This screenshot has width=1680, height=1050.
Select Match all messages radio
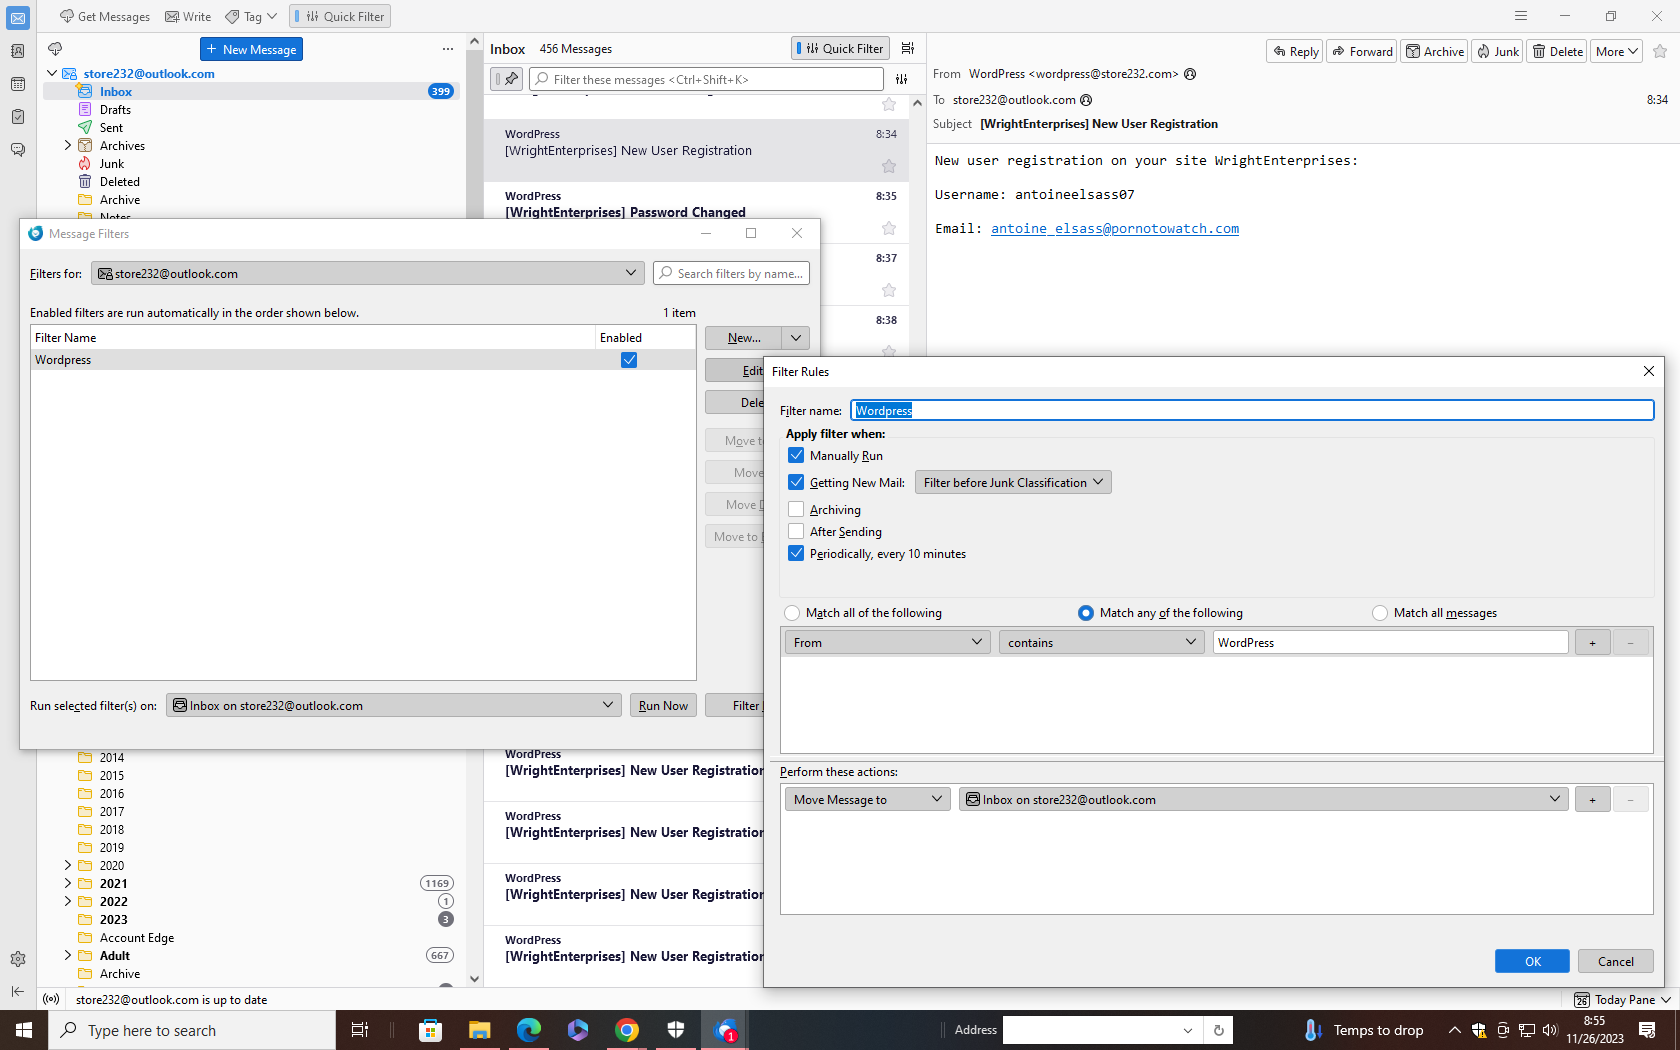[1380, 613]
